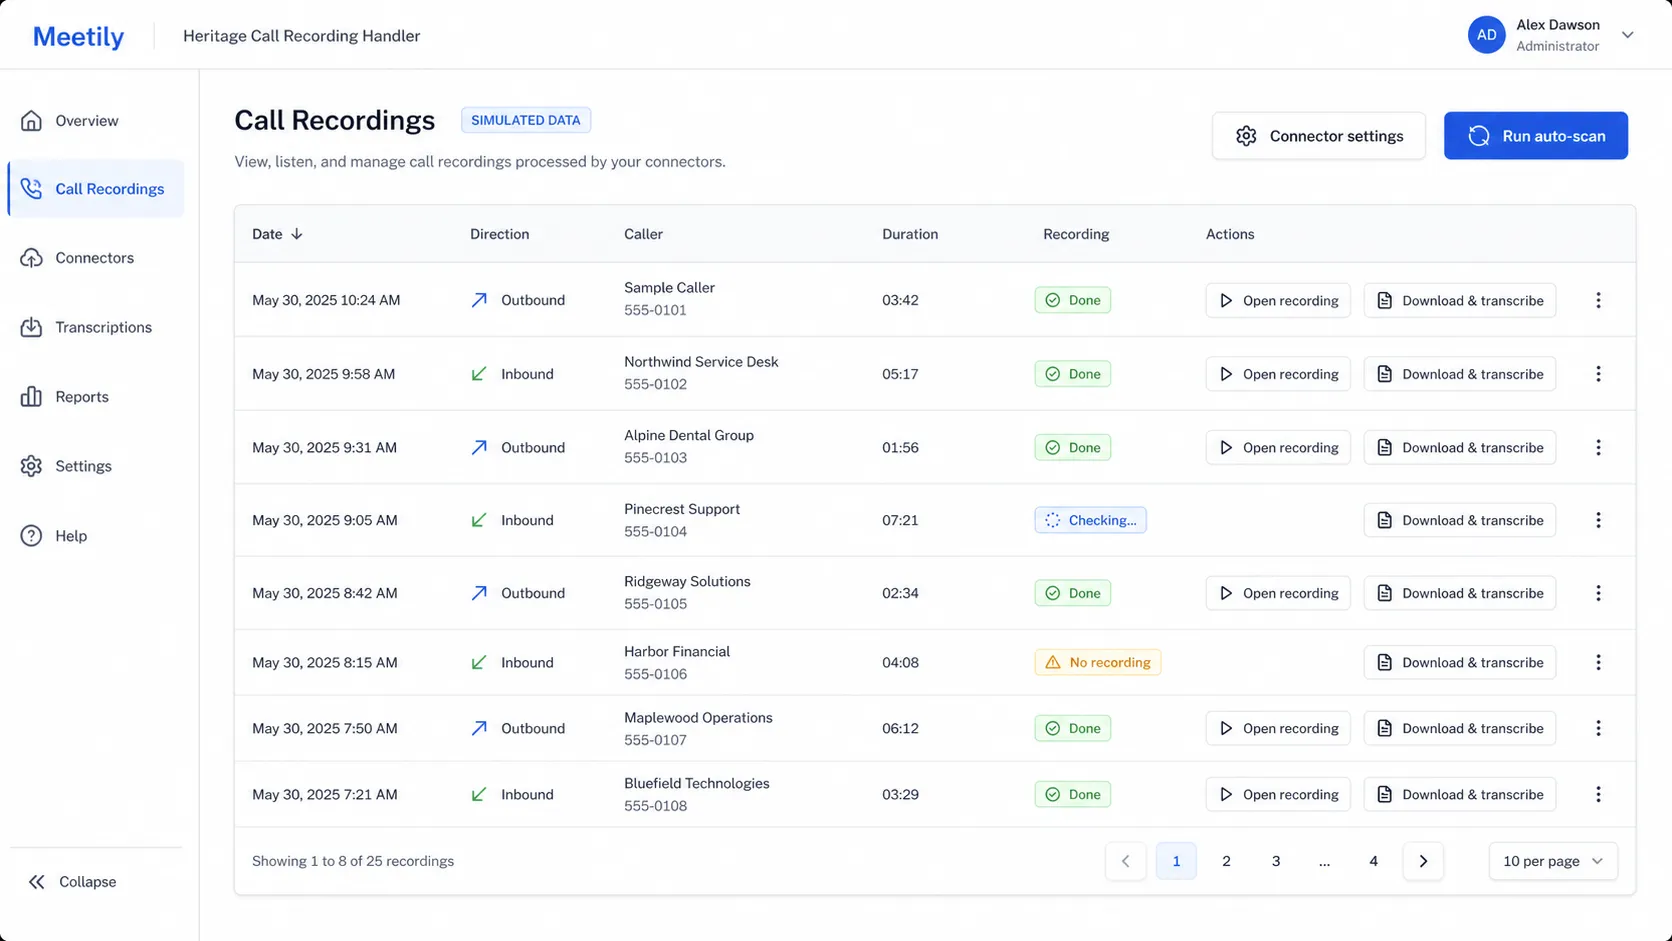
Task: Open more options for Maplewood Operations row
Action: point(1598,729)
